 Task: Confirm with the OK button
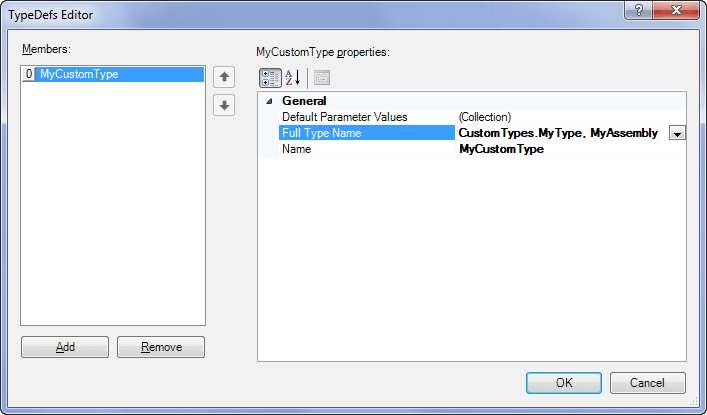pyautogui.click(x=564, y=383)
